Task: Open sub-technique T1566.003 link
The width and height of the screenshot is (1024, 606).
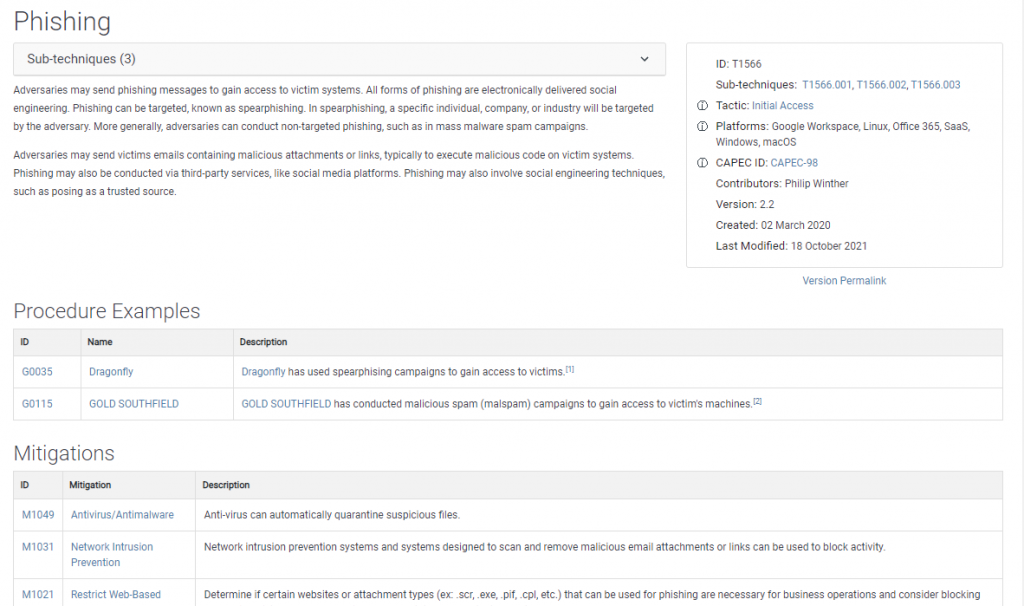Action: pyautogui.click(x=935, y=85)
